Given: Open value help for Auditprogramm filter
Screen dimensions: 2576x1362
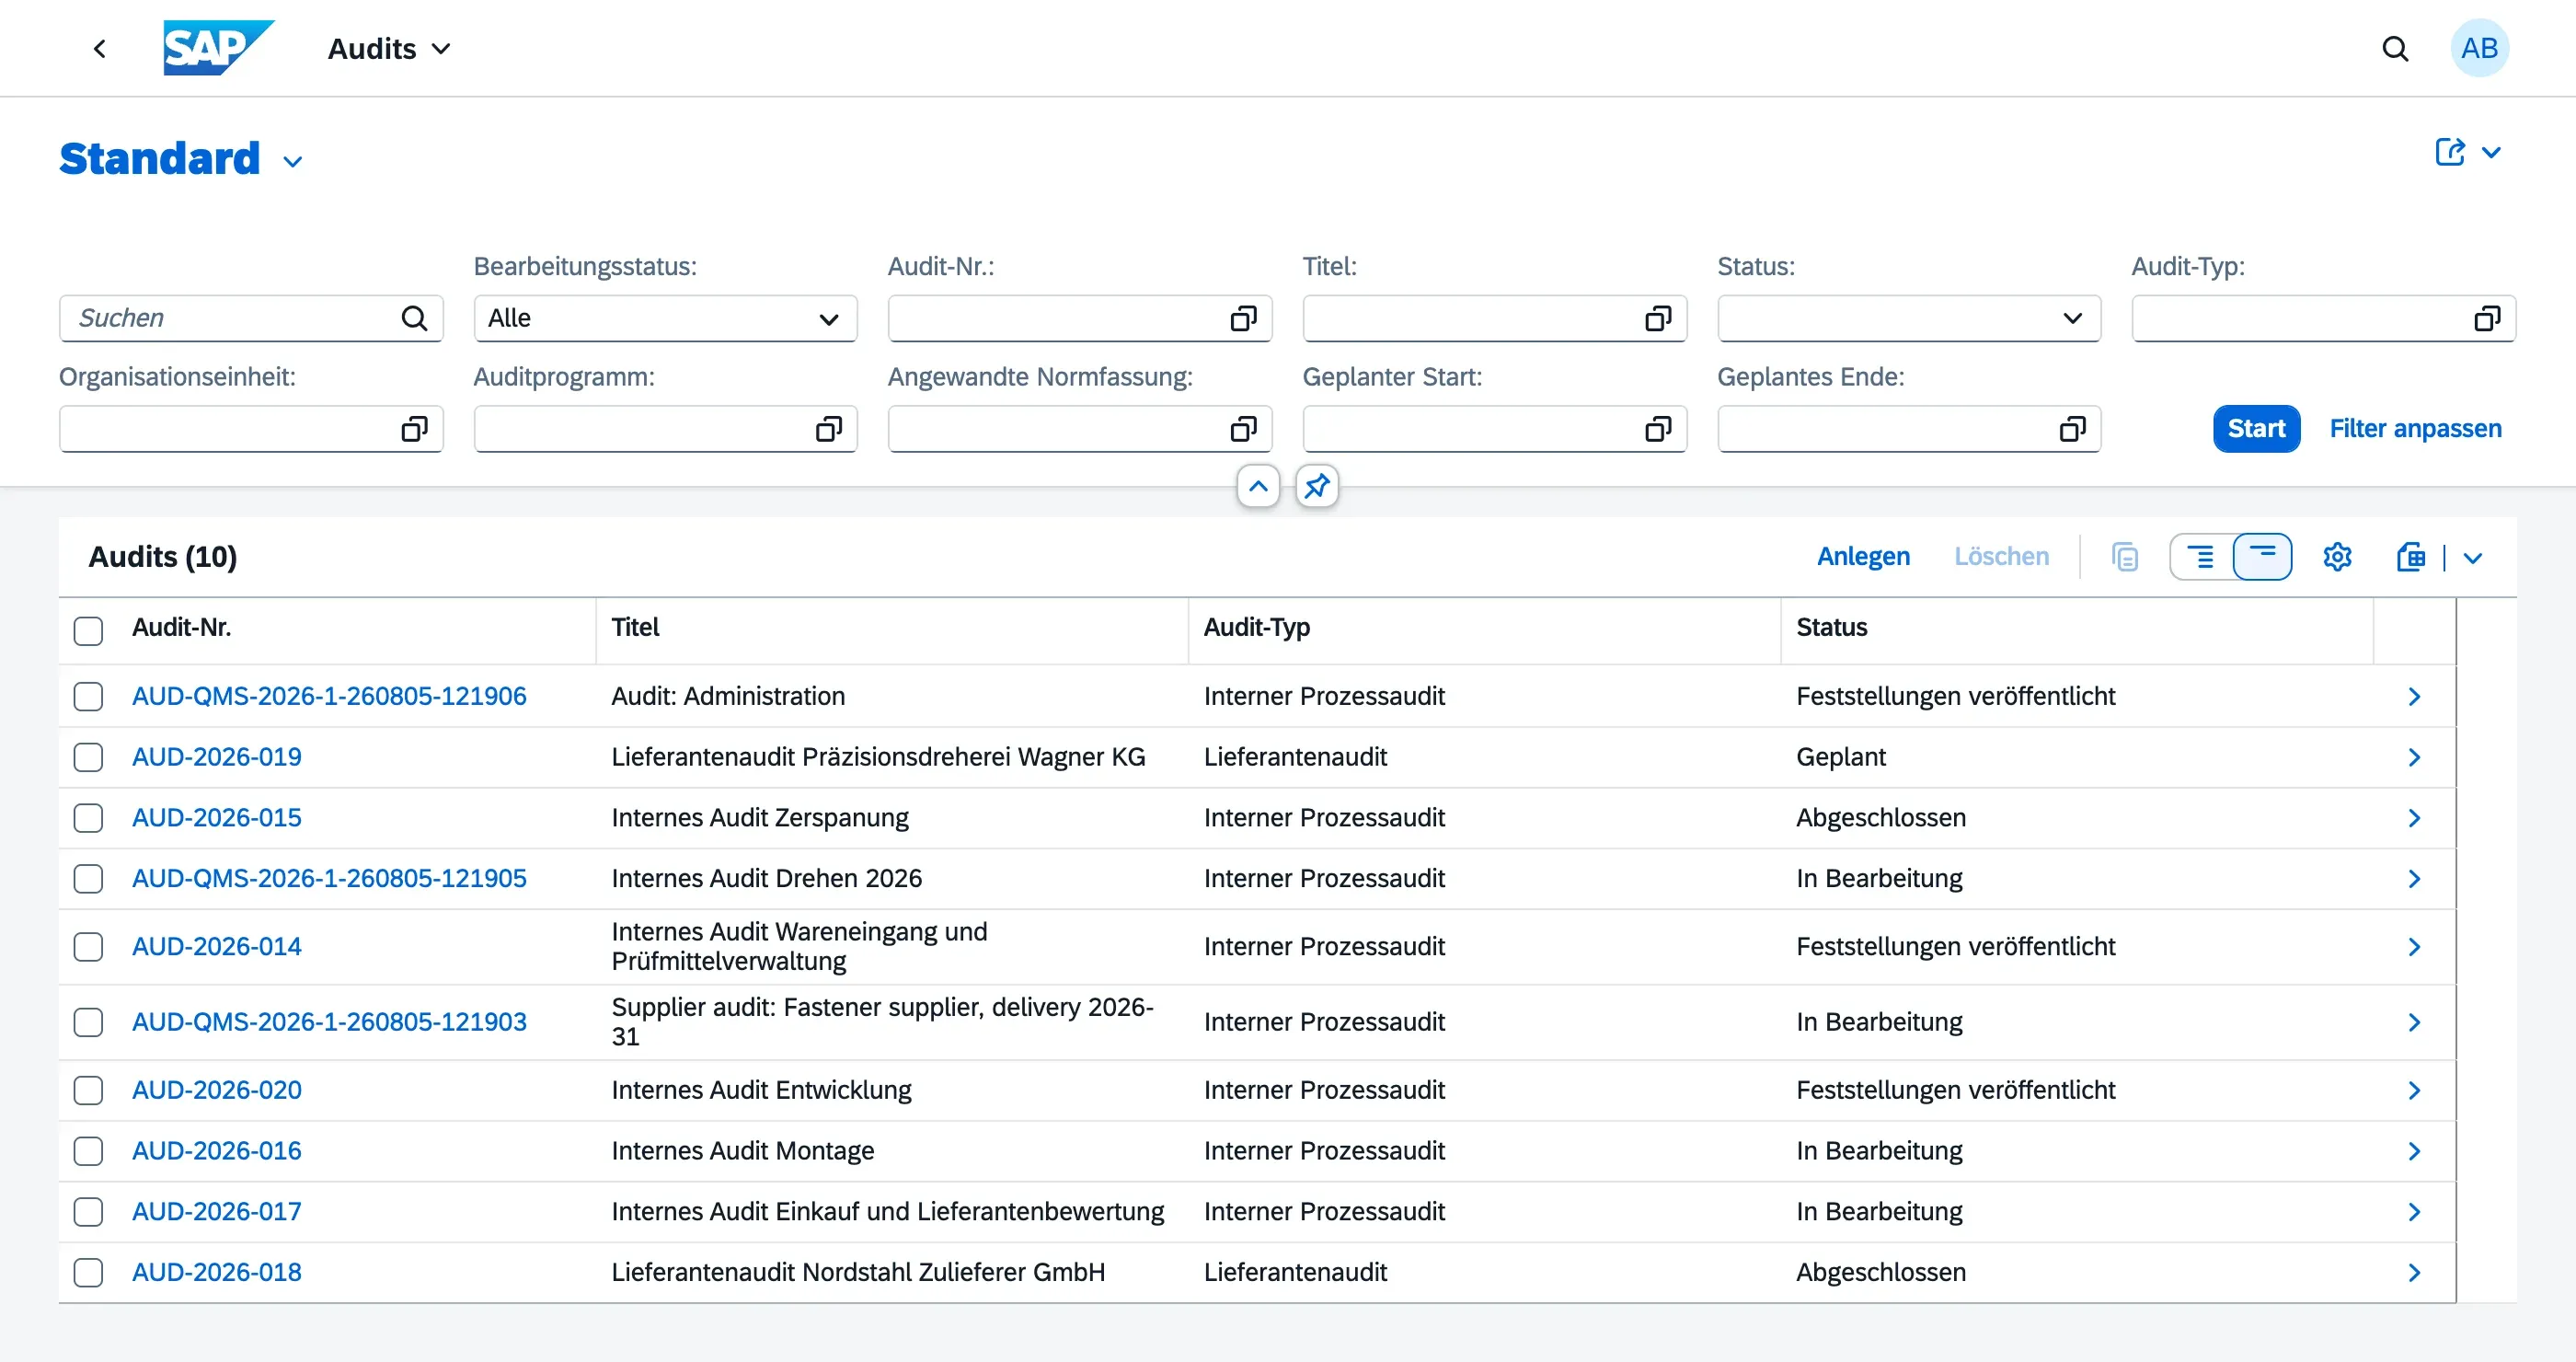Looking at the screenshot, I should (829, 429).
